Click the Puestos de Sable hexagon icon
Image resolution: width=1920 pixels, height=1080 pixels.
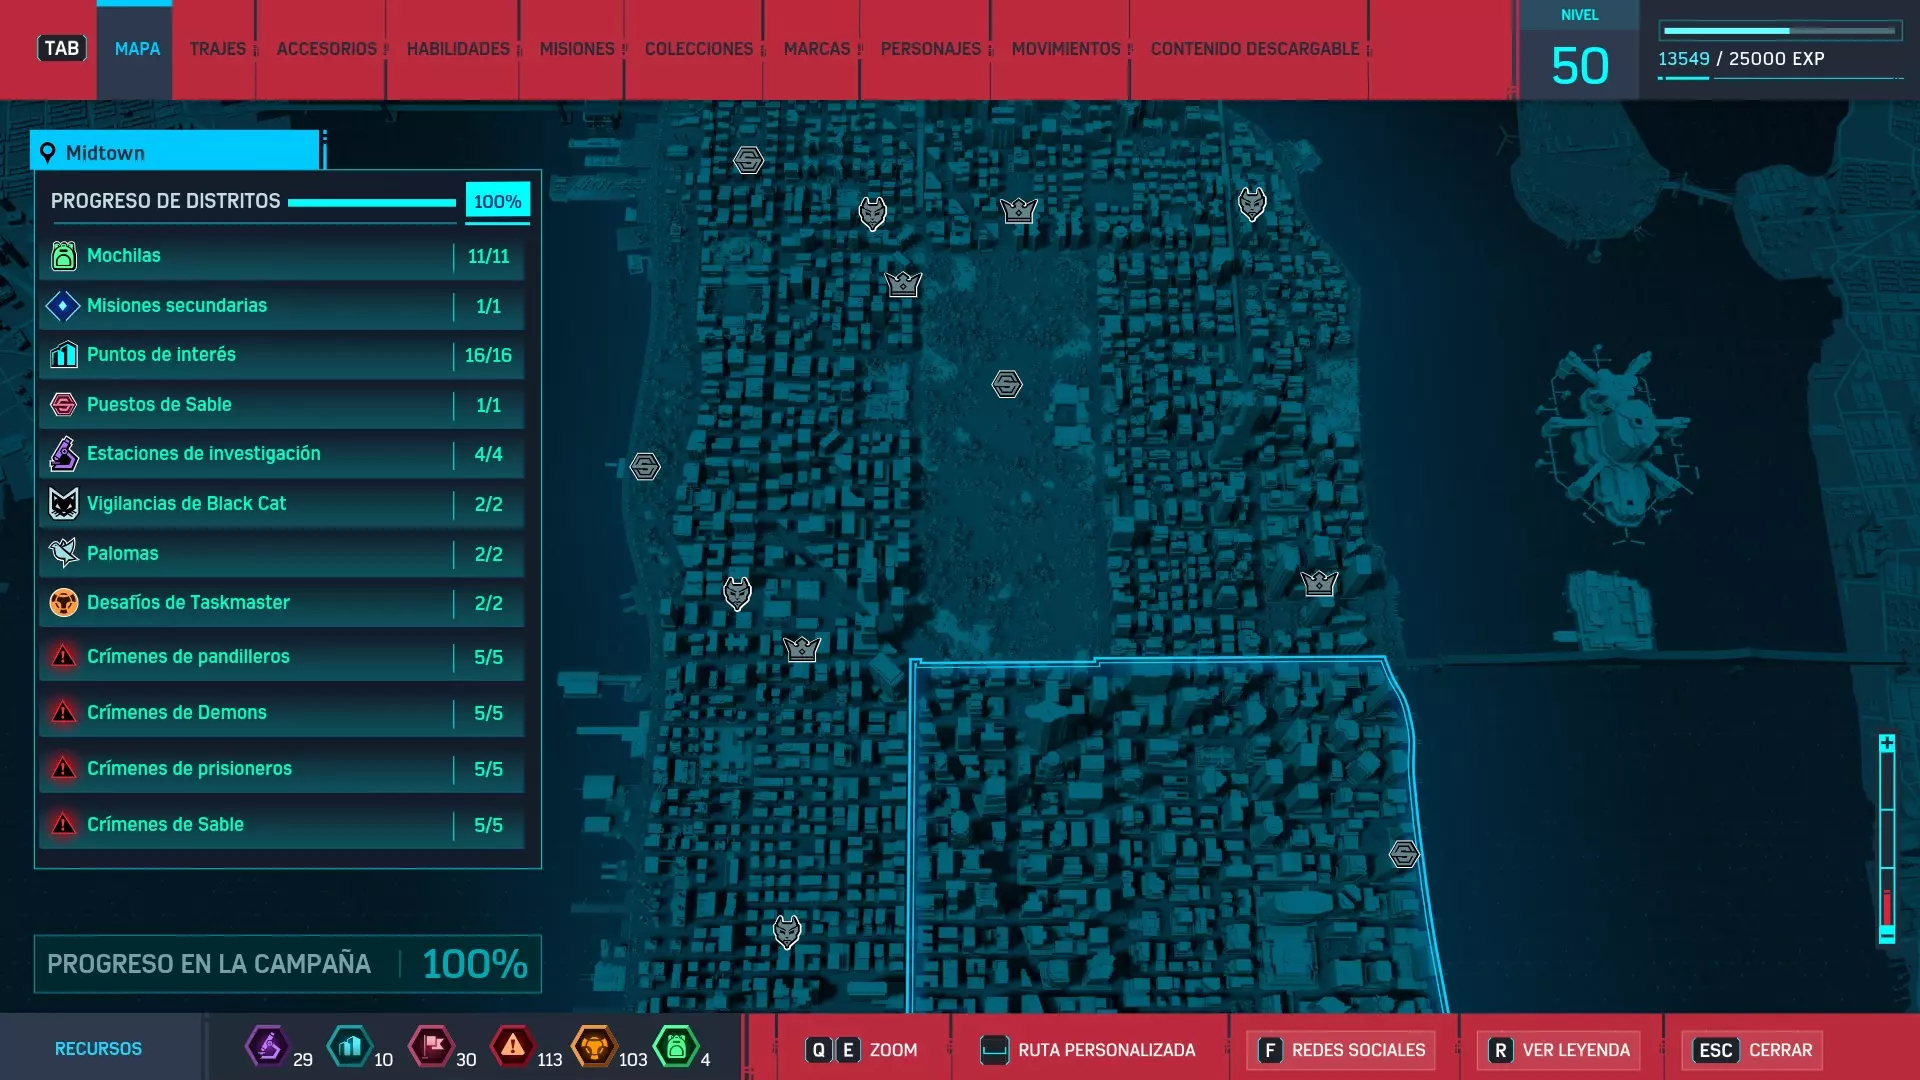click(x=63, y=405)
